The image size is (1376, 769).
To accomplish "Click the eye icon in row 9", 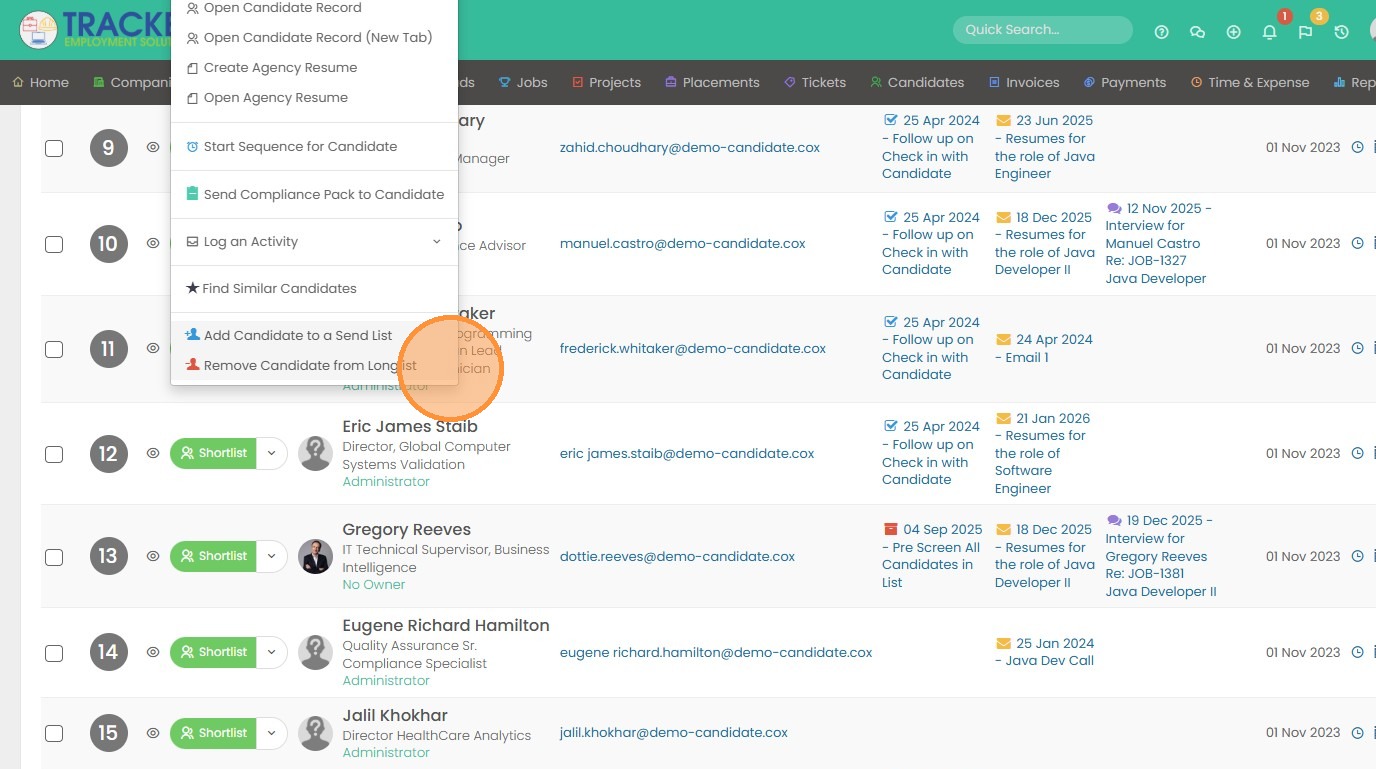I will (153, 147).
